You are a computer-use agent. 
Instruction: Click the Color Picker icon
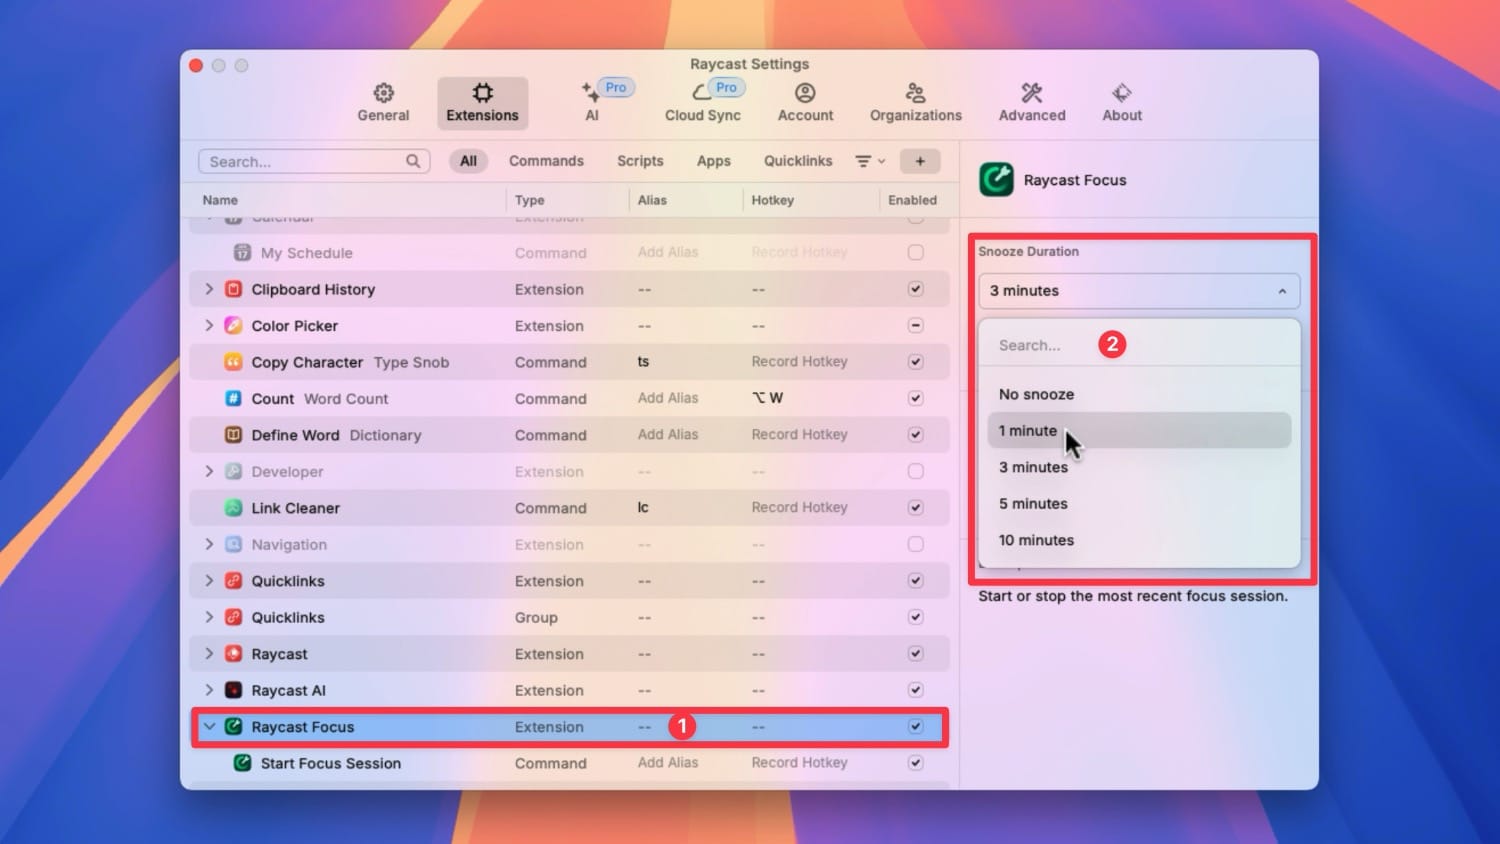click(x=233, y=326)
